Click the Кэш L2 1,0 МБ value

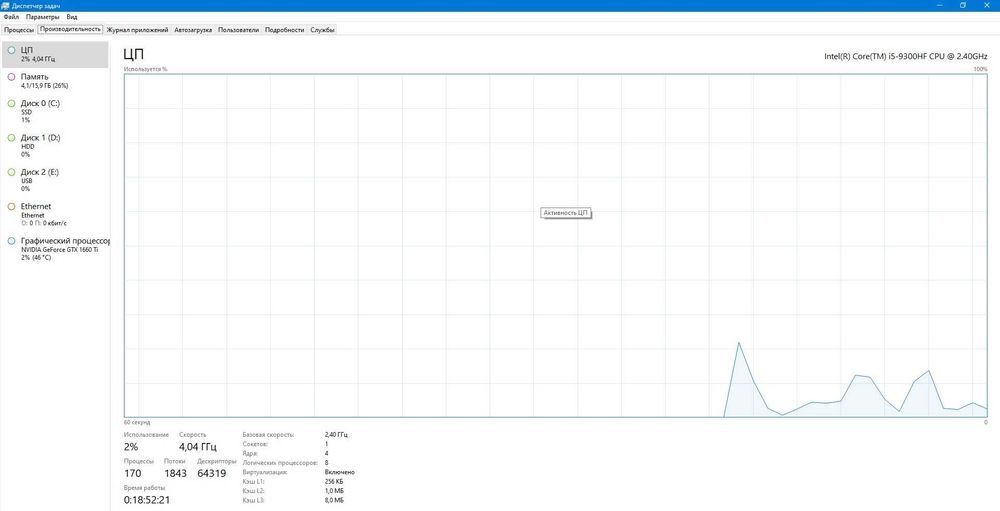334,491
